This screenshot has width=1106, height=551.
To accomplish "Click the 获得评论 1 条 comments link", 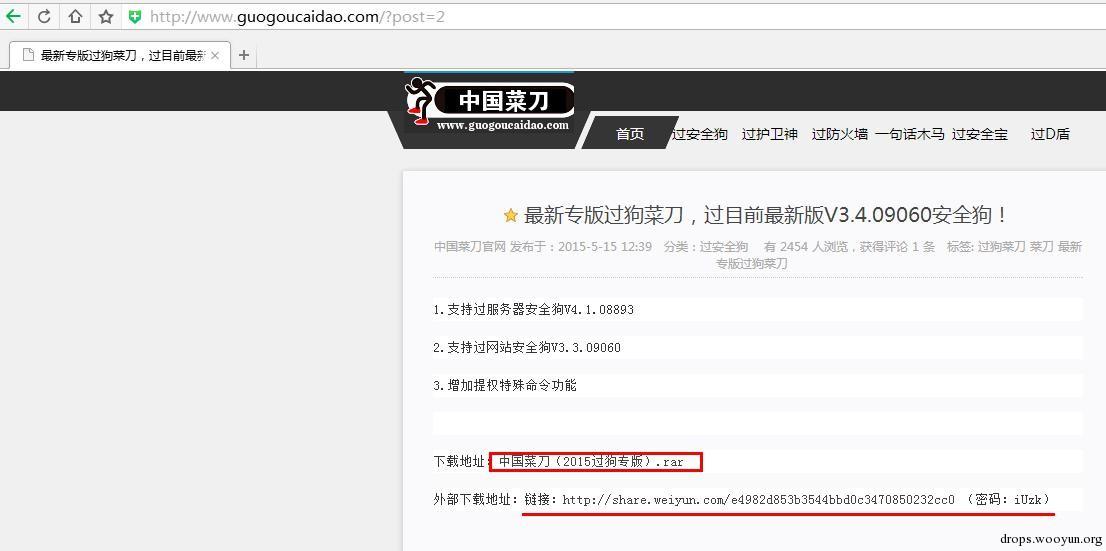I will 897,247.
